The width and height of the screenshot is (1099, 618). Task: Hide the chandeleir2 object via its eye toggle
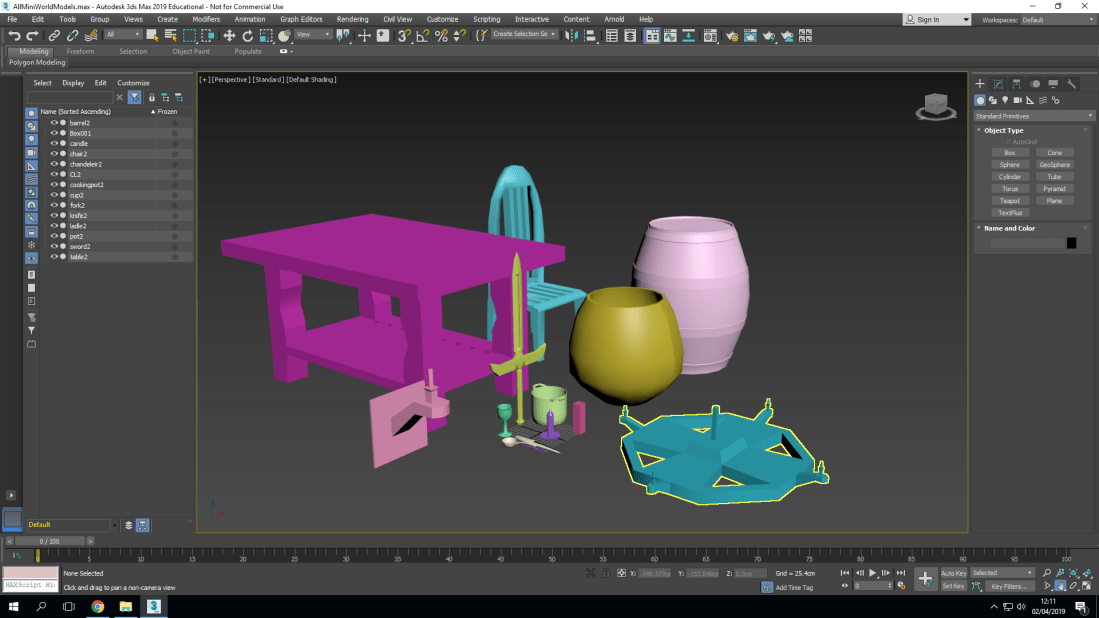pyautogui.click(x=57, y=163)
